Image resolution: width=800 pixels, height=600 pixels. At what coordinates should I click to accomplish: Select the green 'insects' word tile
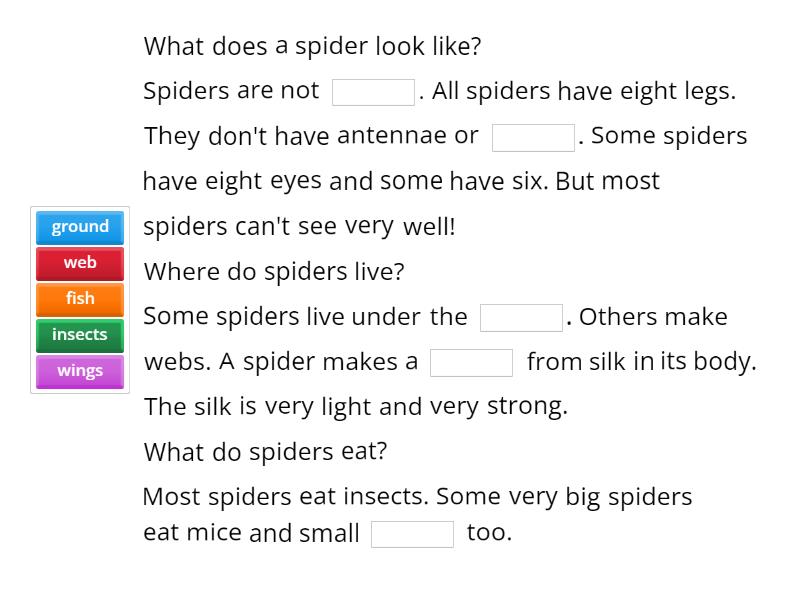[79, 335]
